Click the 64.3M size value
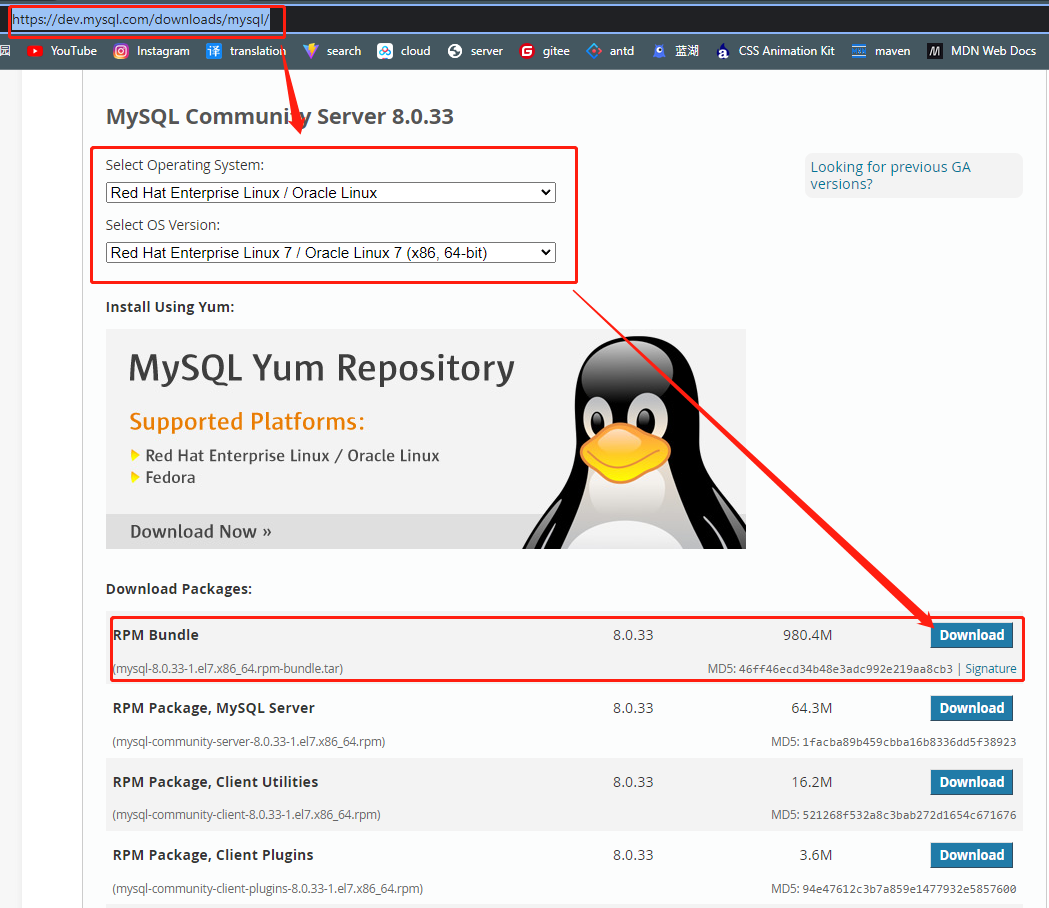The width and height of the screenshot is (1049, 908). pyautogui.click(x=812, y=708)
